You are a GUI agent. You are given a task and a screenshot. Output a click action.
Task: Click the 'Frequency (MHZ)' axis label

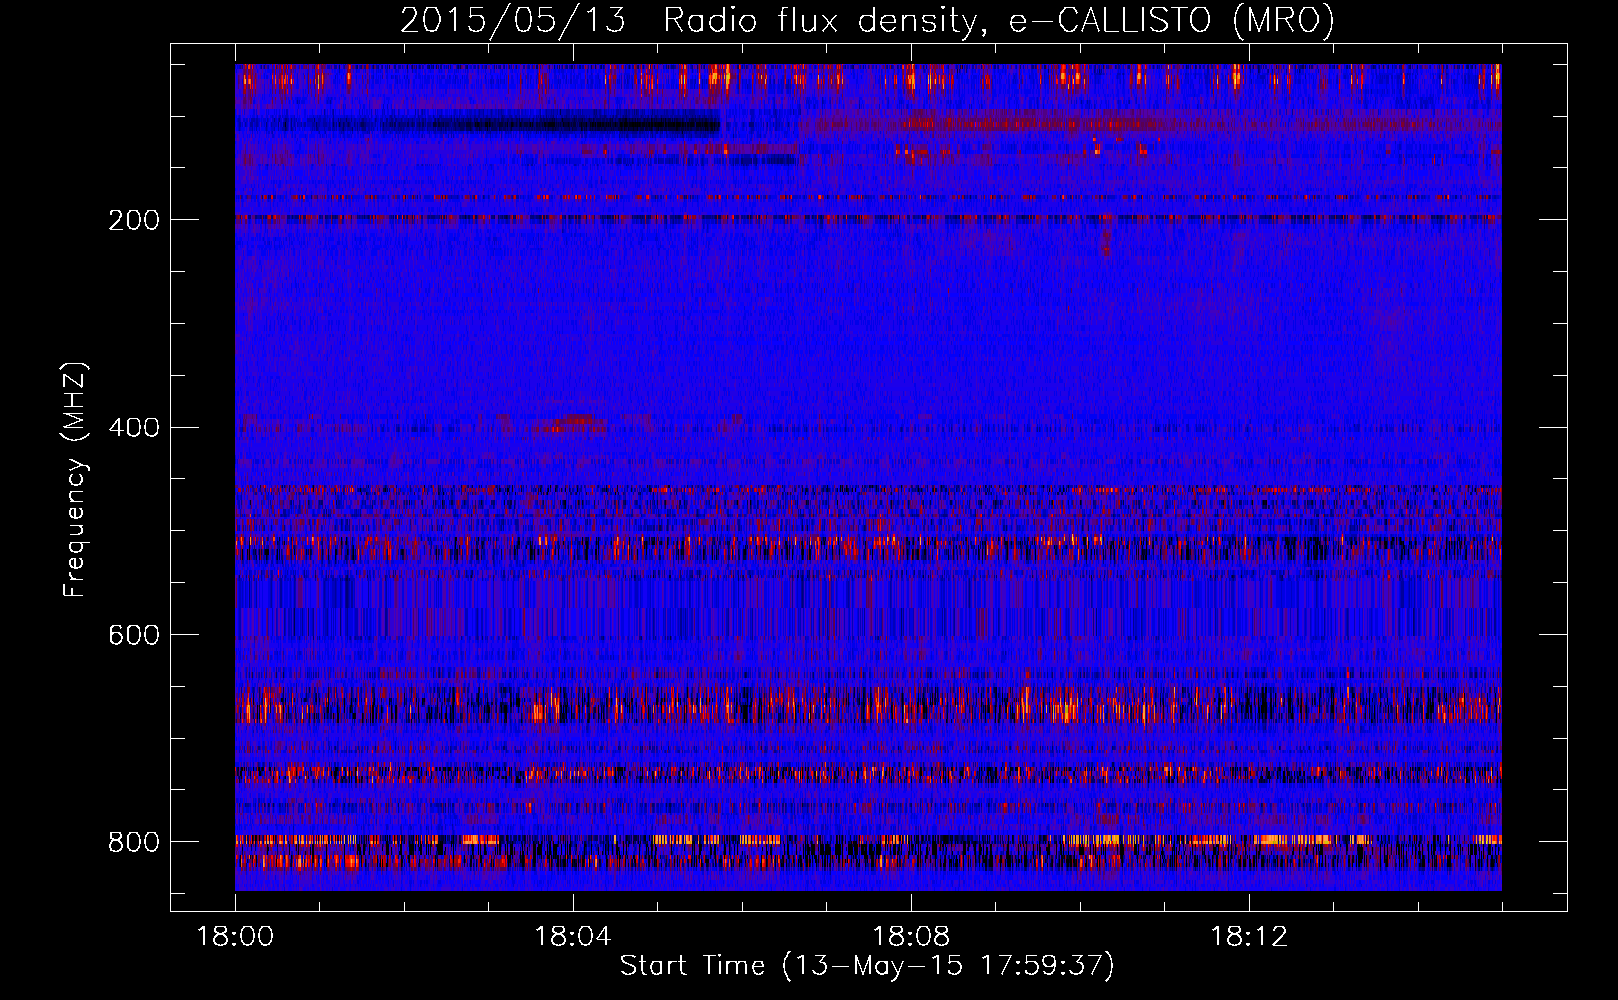(x=75, y=479)
